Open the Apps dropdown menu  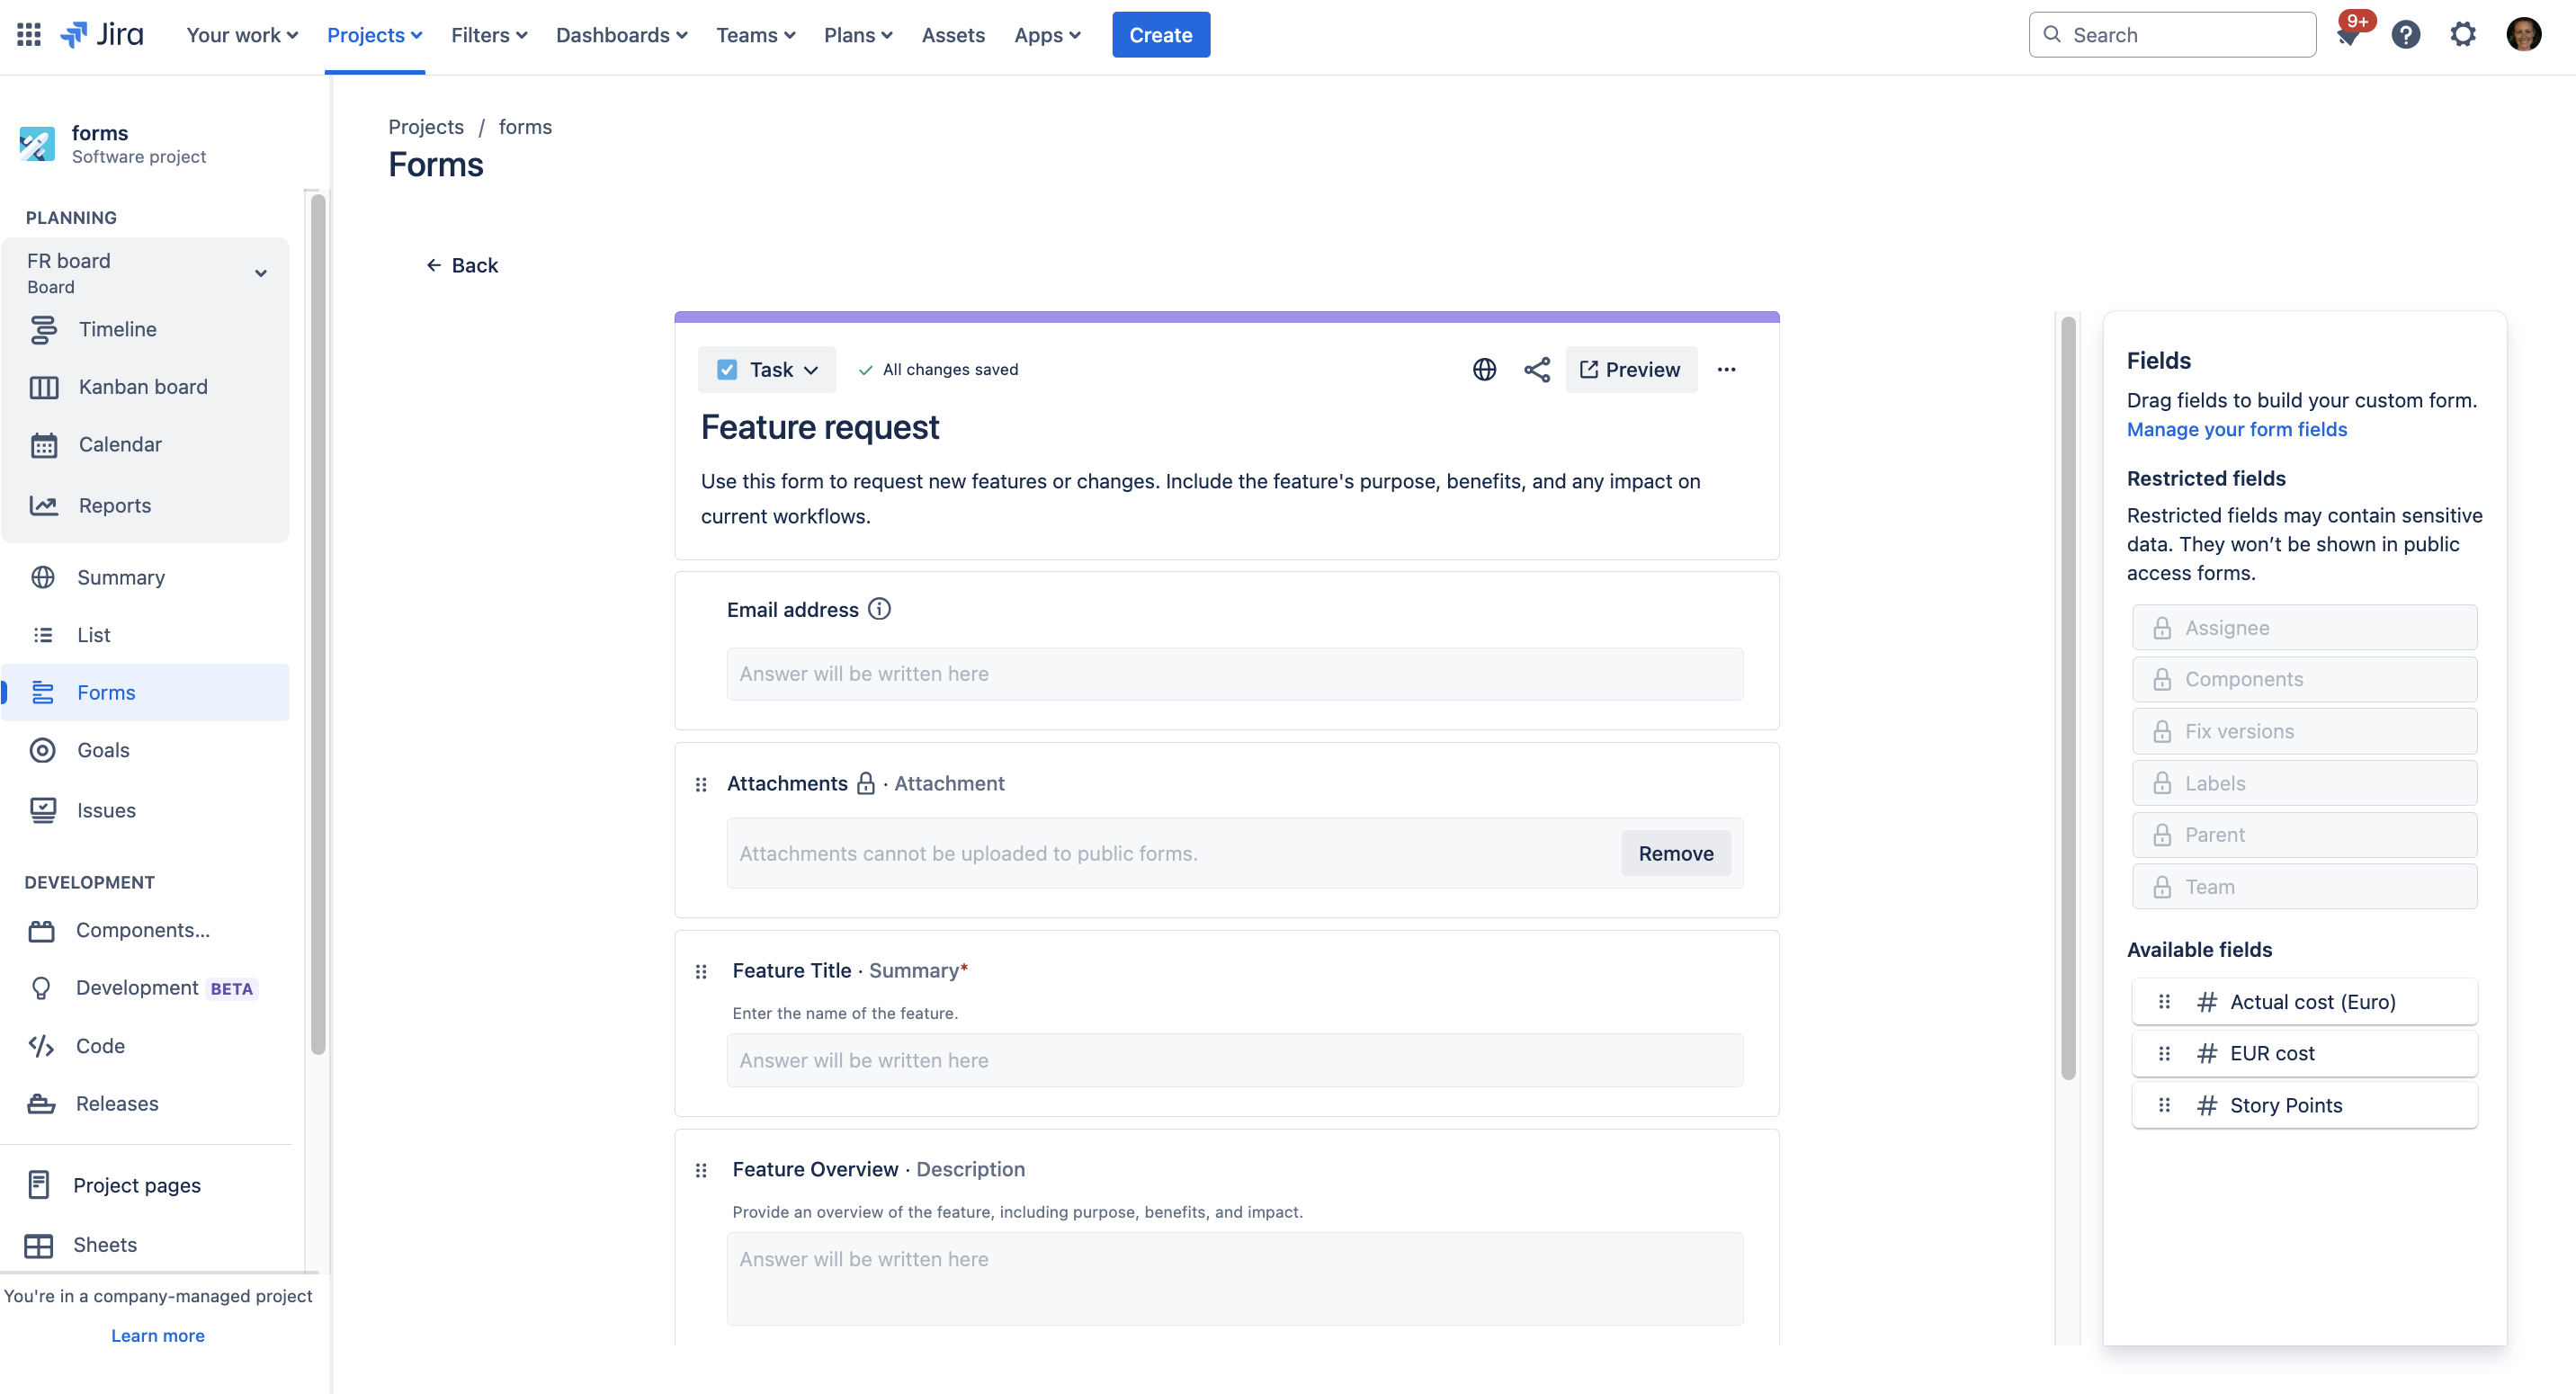(1047, 35)
